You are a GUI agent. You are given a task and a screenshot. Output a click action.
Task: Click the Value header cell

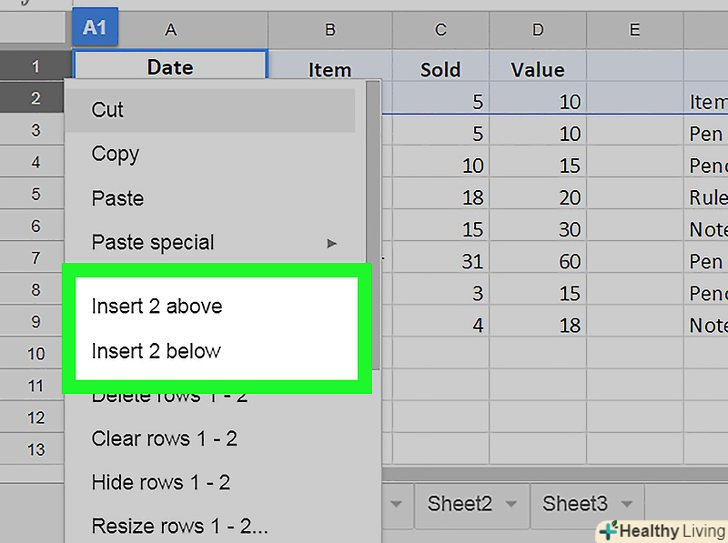pyautogui.click(x=538, y=70)
